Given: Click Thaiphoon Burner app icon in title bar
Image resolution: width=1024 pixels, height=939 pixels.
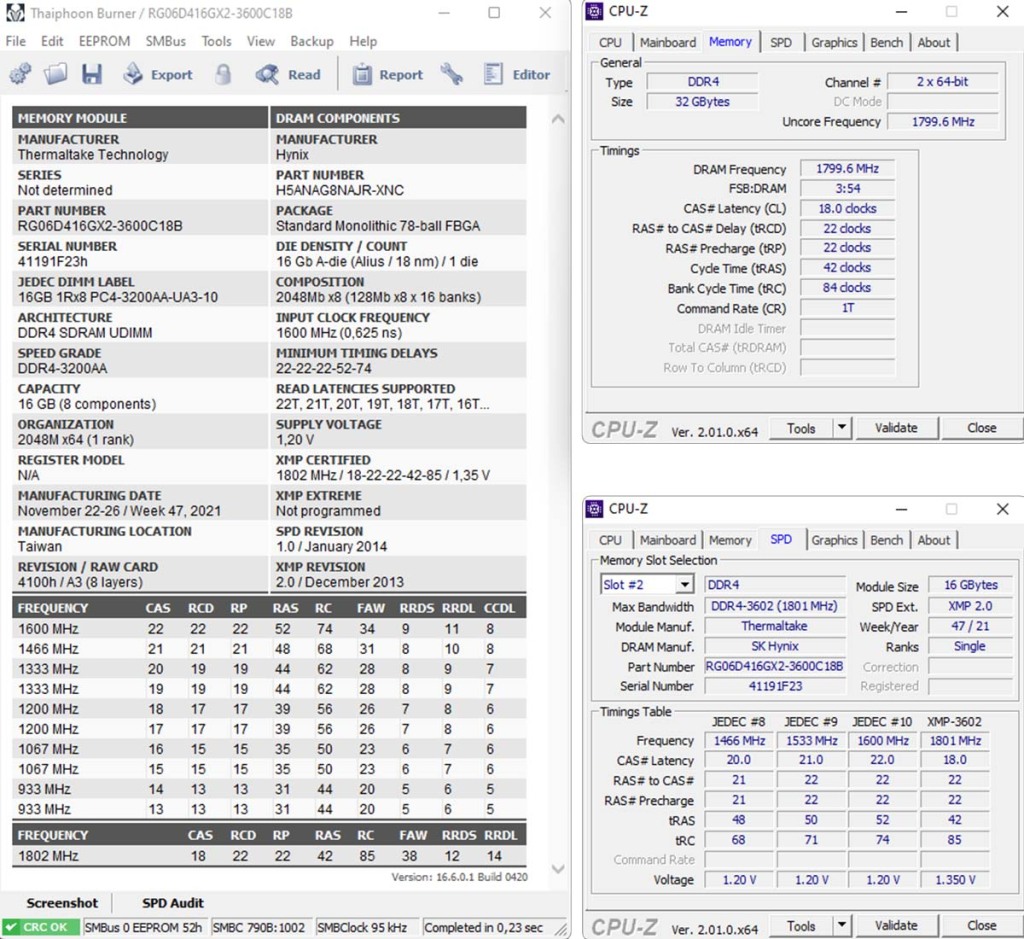Looking at the screenshot, I should pyautogui.click(x=14, y=13).
